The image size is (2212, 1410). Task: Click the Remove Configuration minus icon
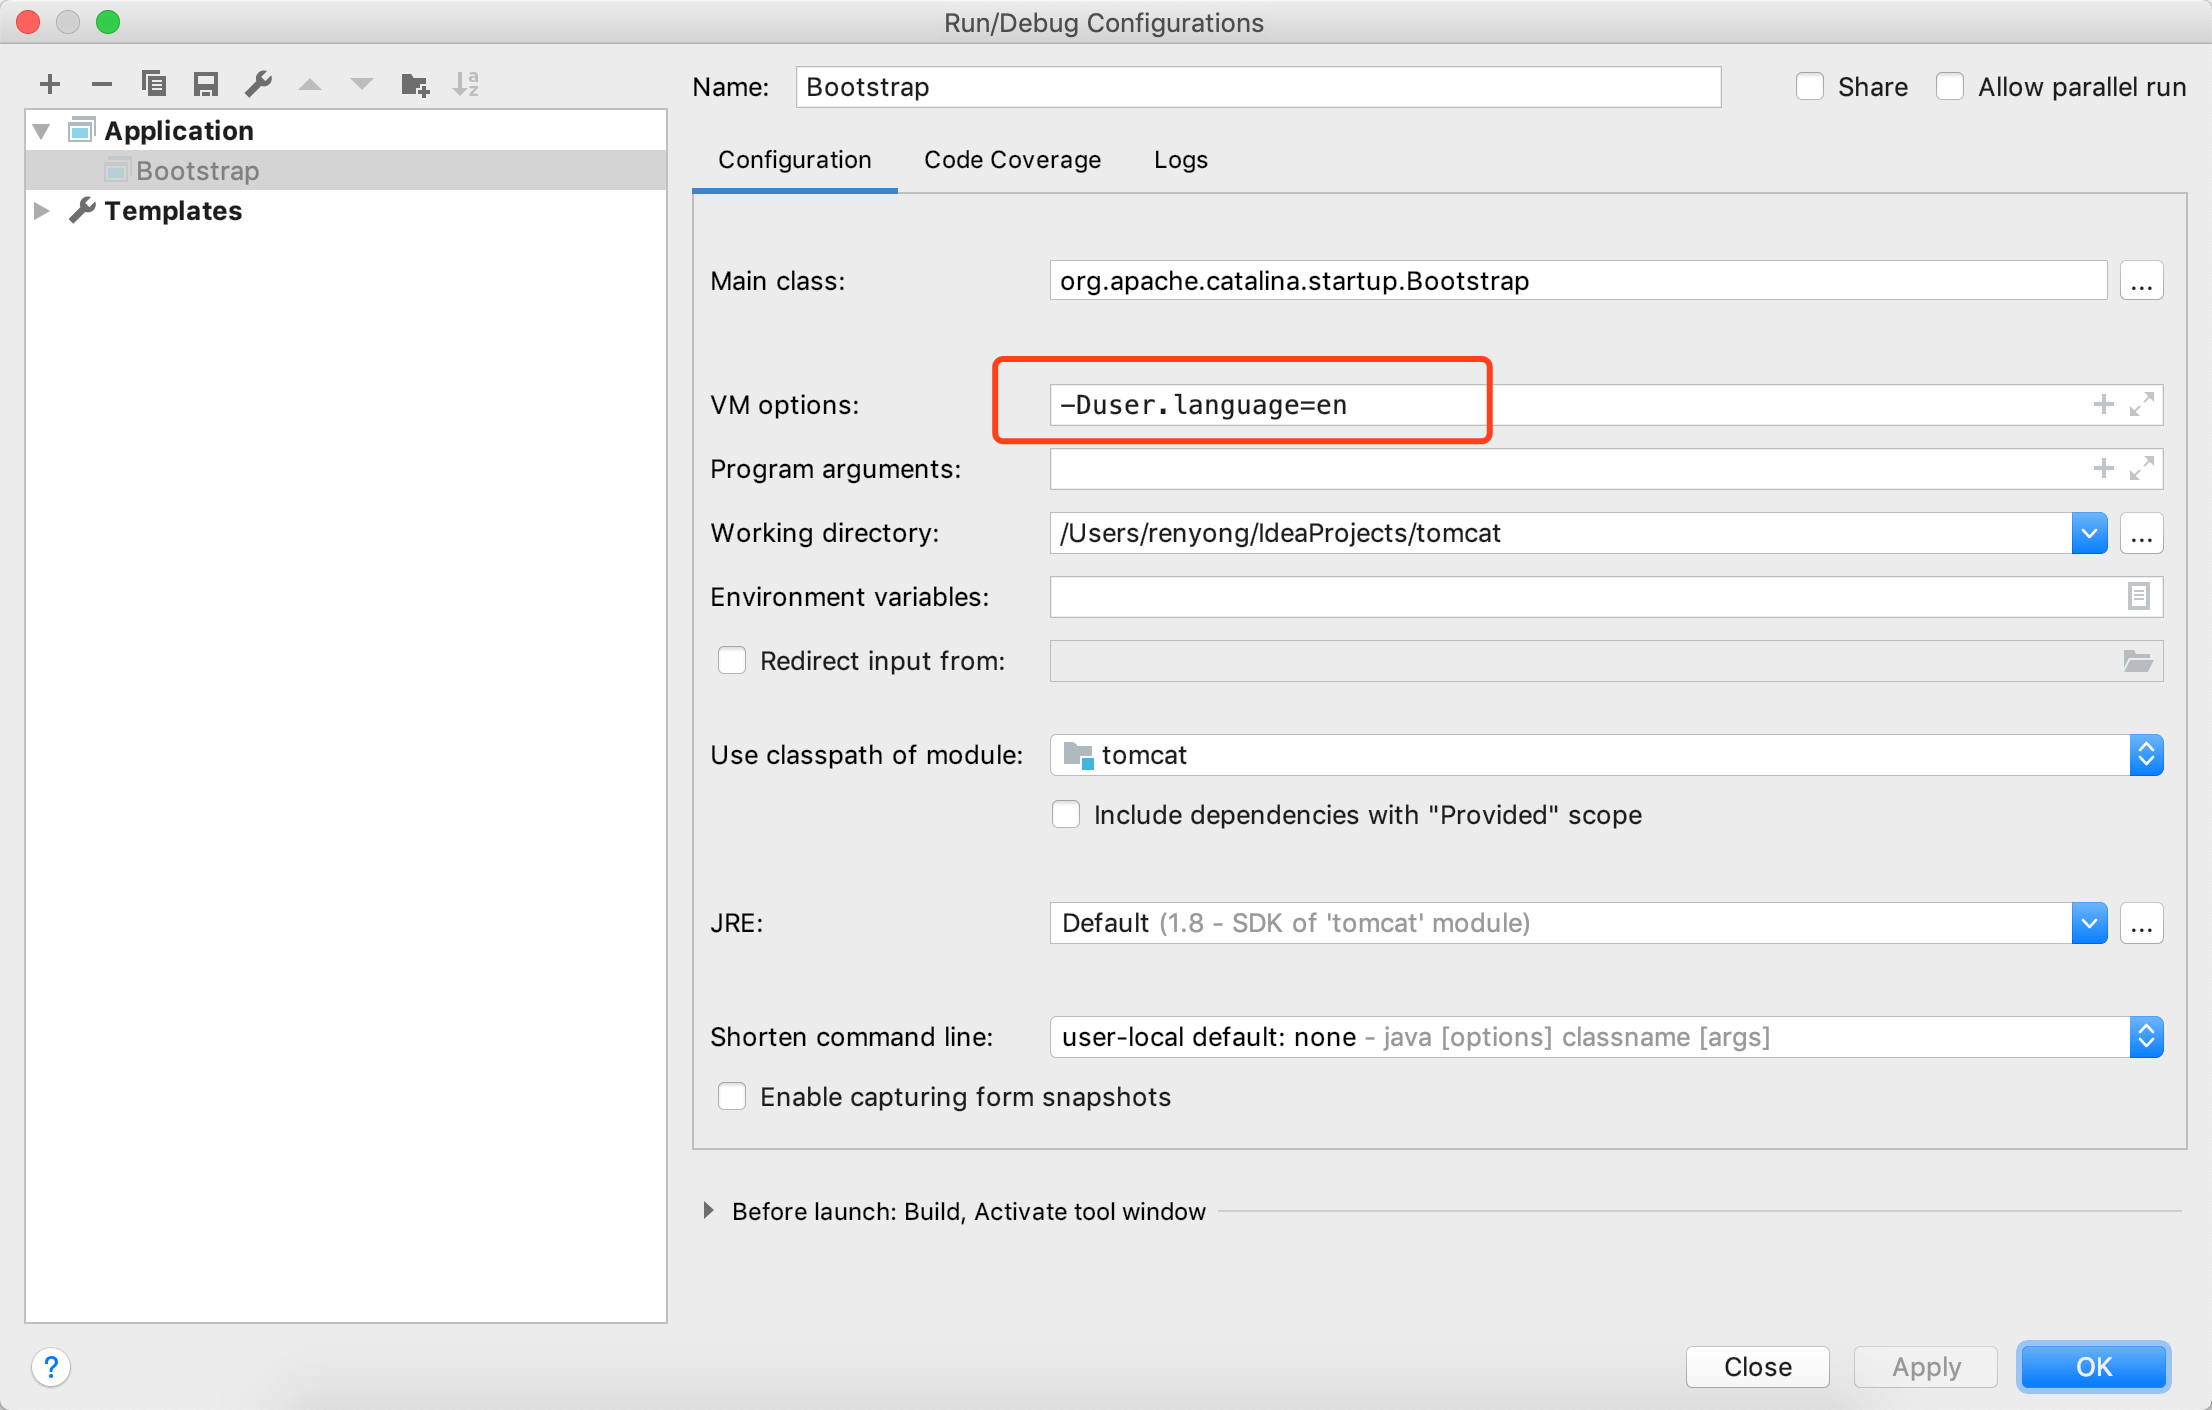click(101, 85)
